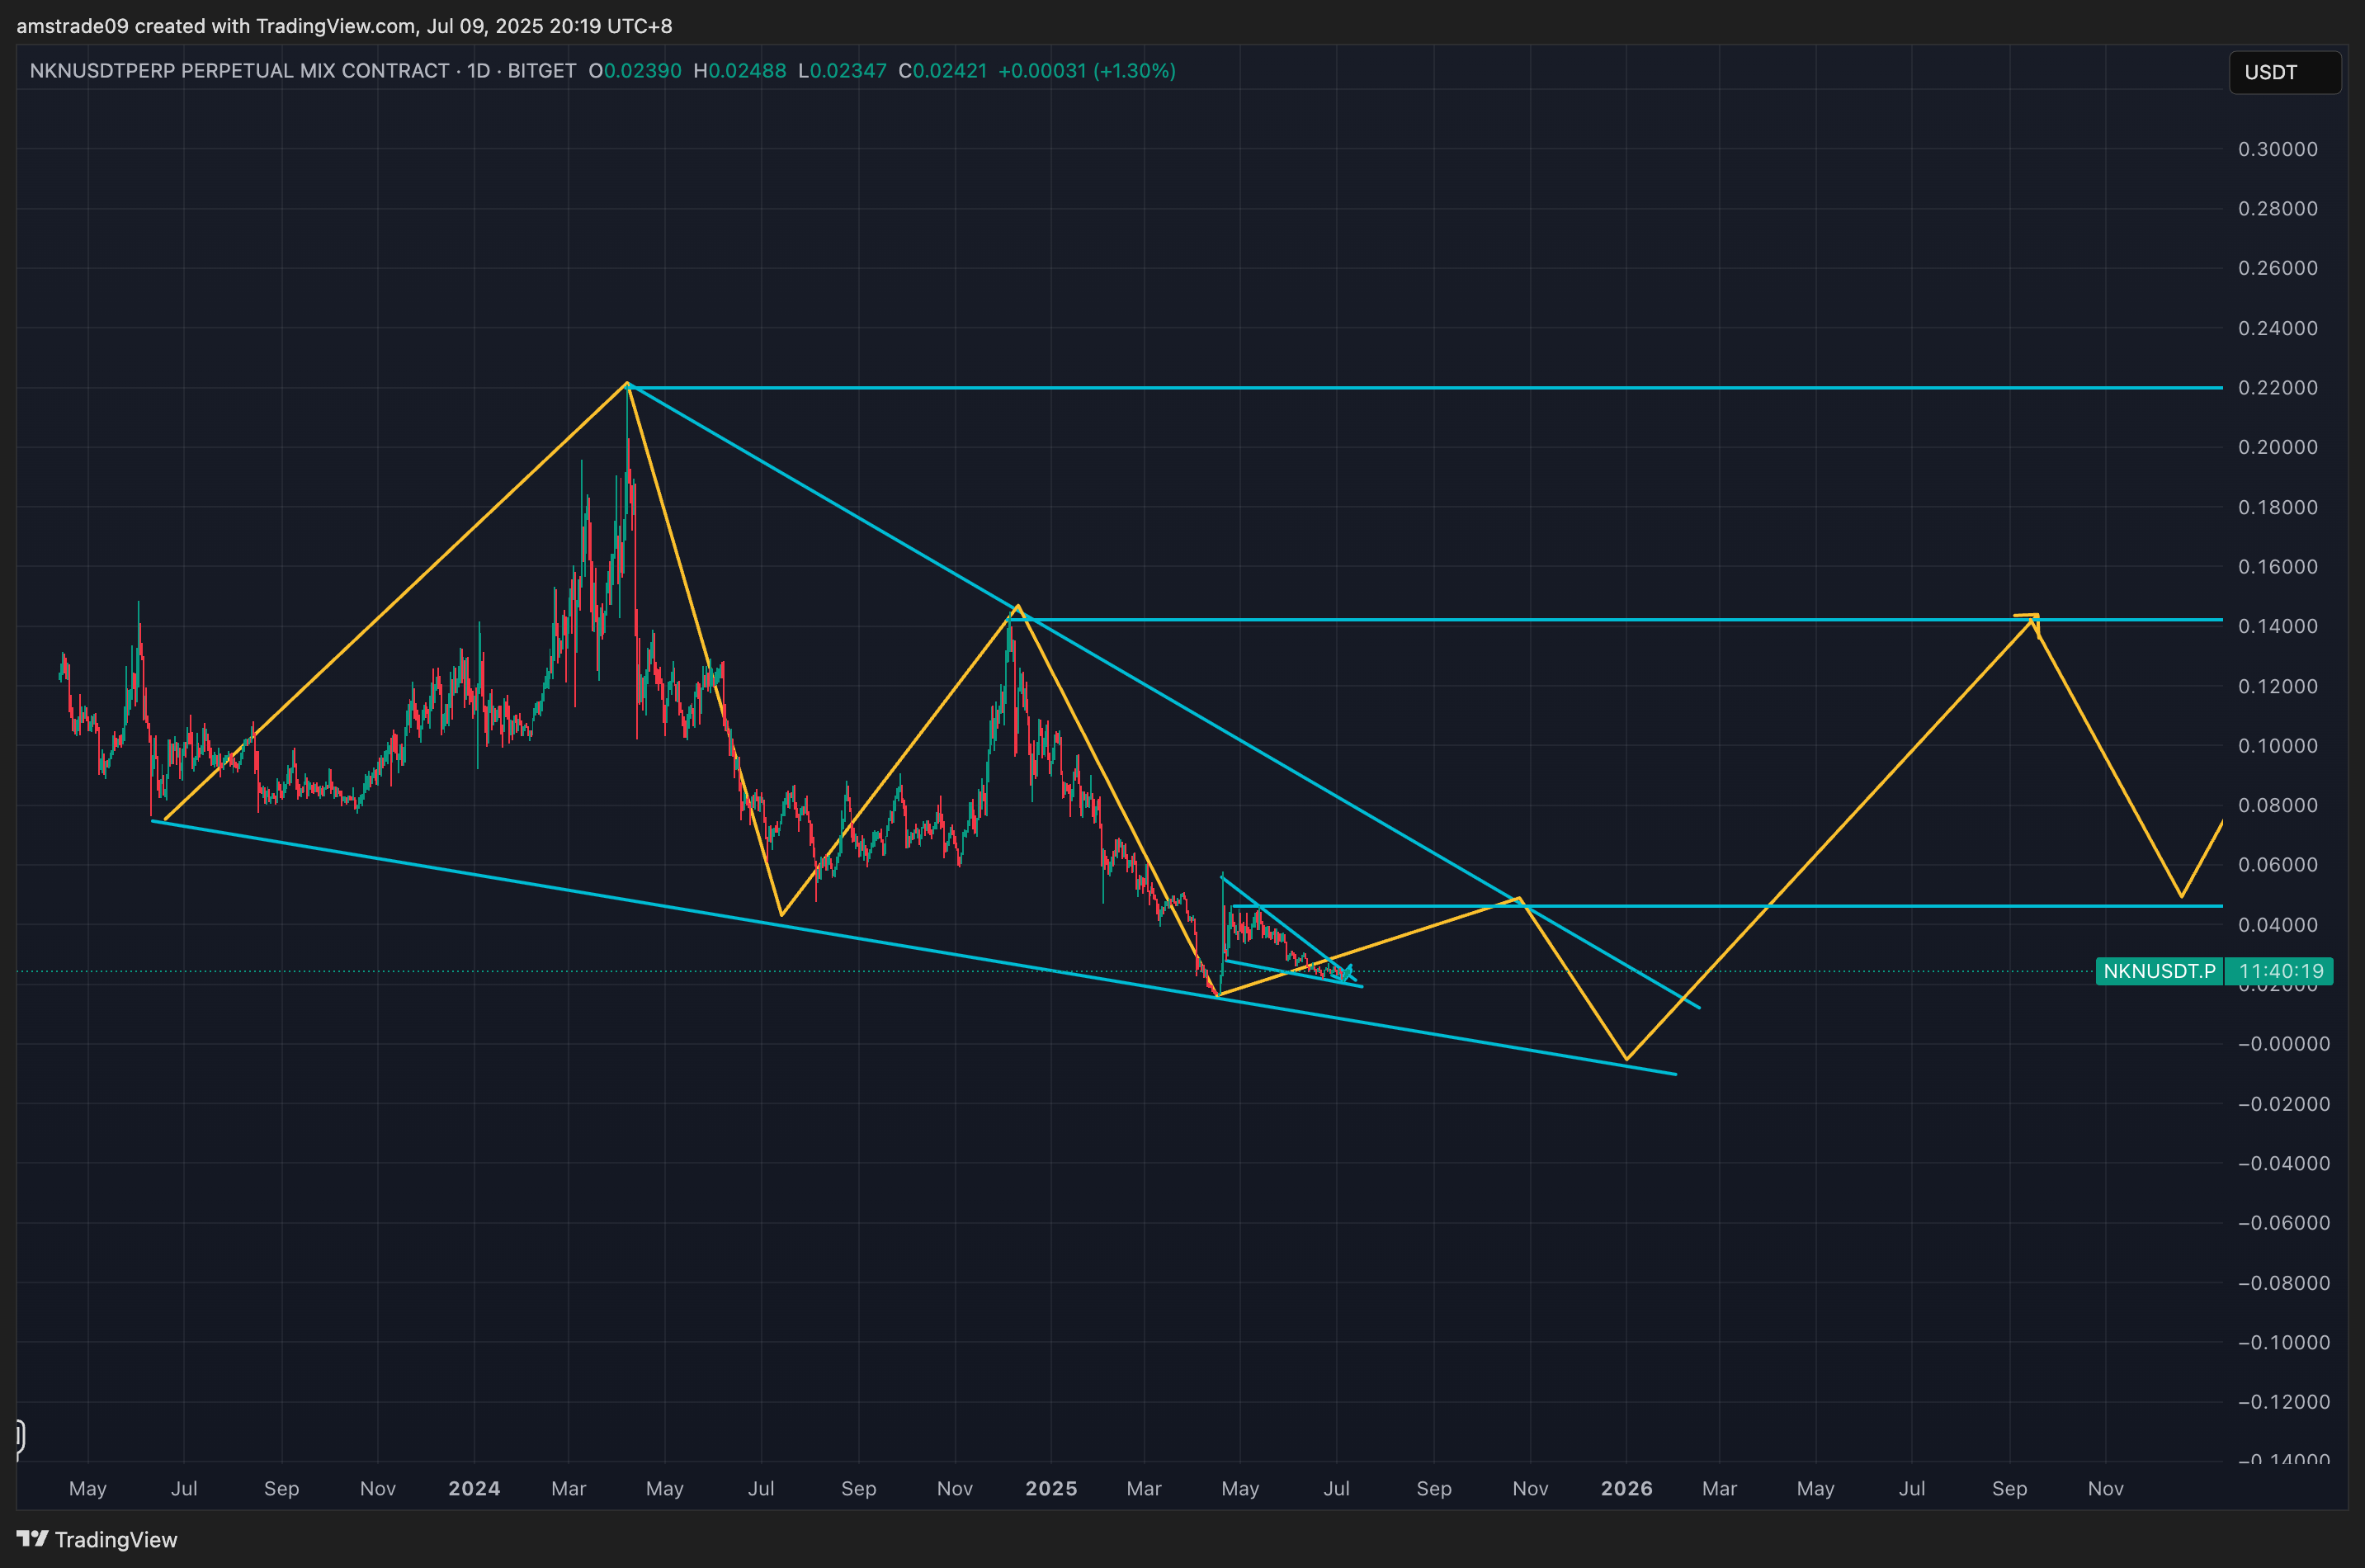Viewport: 2365px width, 1568px height.
Task: Click the NKNUSDTPERP PERPETUAL MIX CONTRACT title
Action: pos(239,71)
